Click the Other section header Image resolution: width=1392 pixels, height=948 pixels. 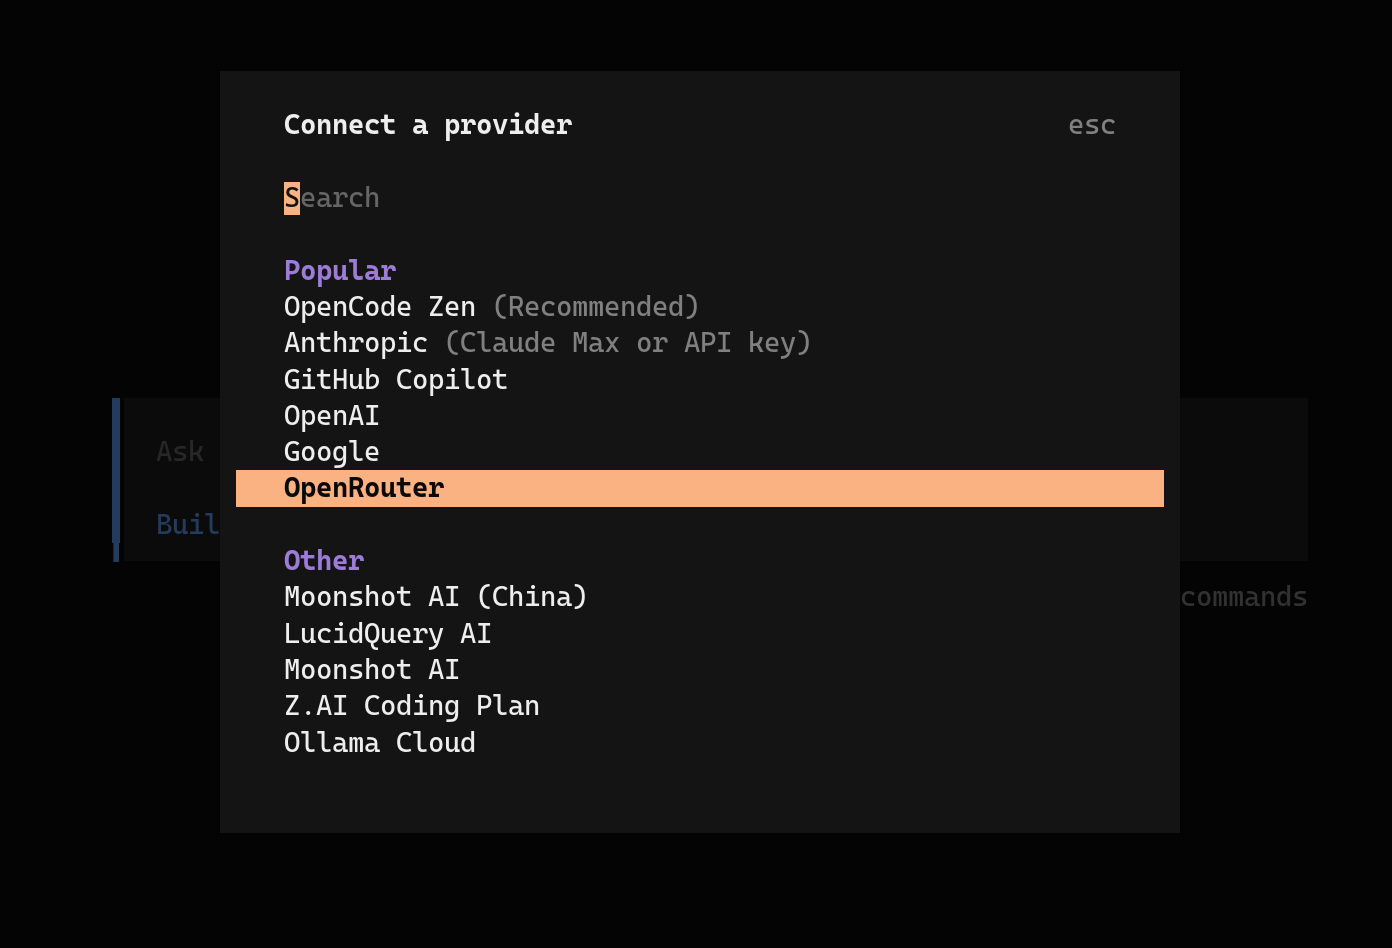click(324, 560)
